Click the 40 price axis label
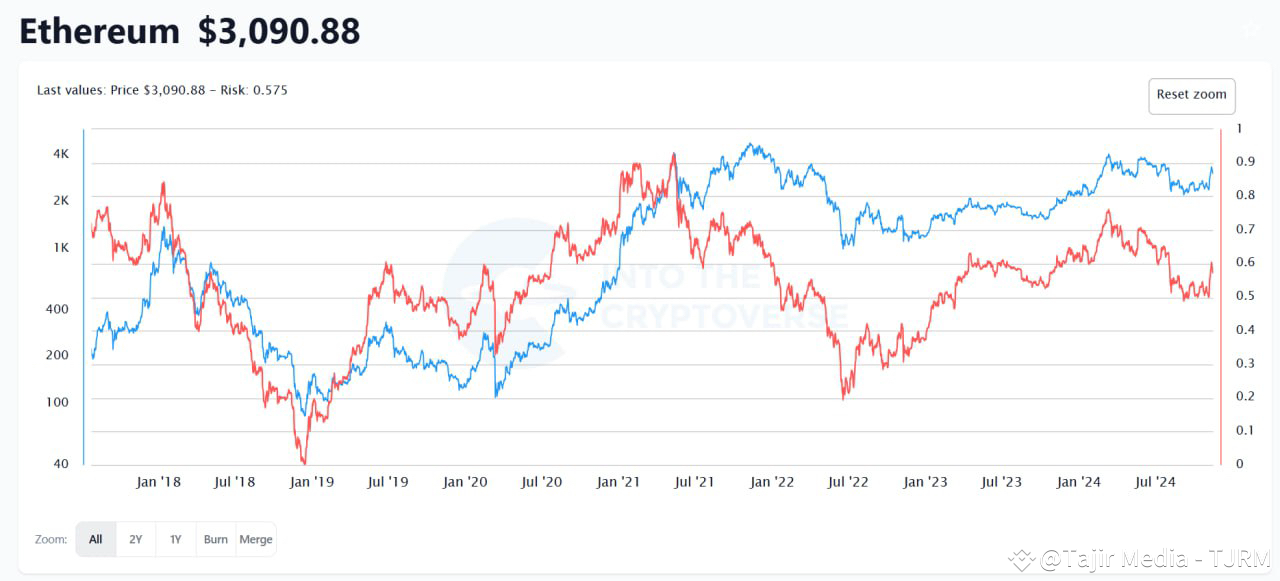The image size is (1280, 581). 62,464
